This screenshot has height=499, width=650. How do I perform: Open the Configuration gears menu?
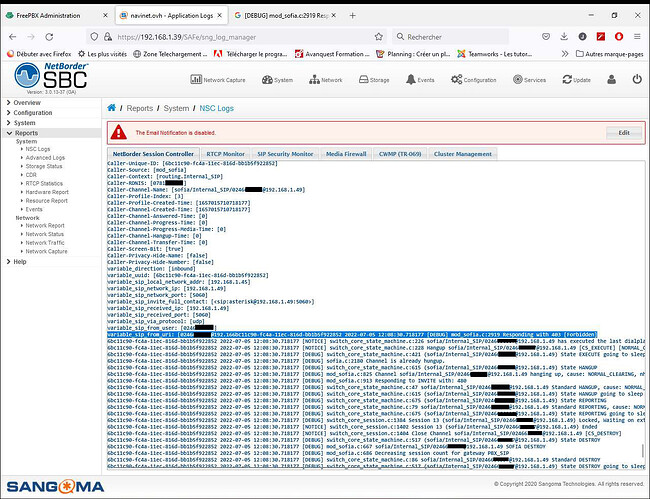click(x=473, y=80)
